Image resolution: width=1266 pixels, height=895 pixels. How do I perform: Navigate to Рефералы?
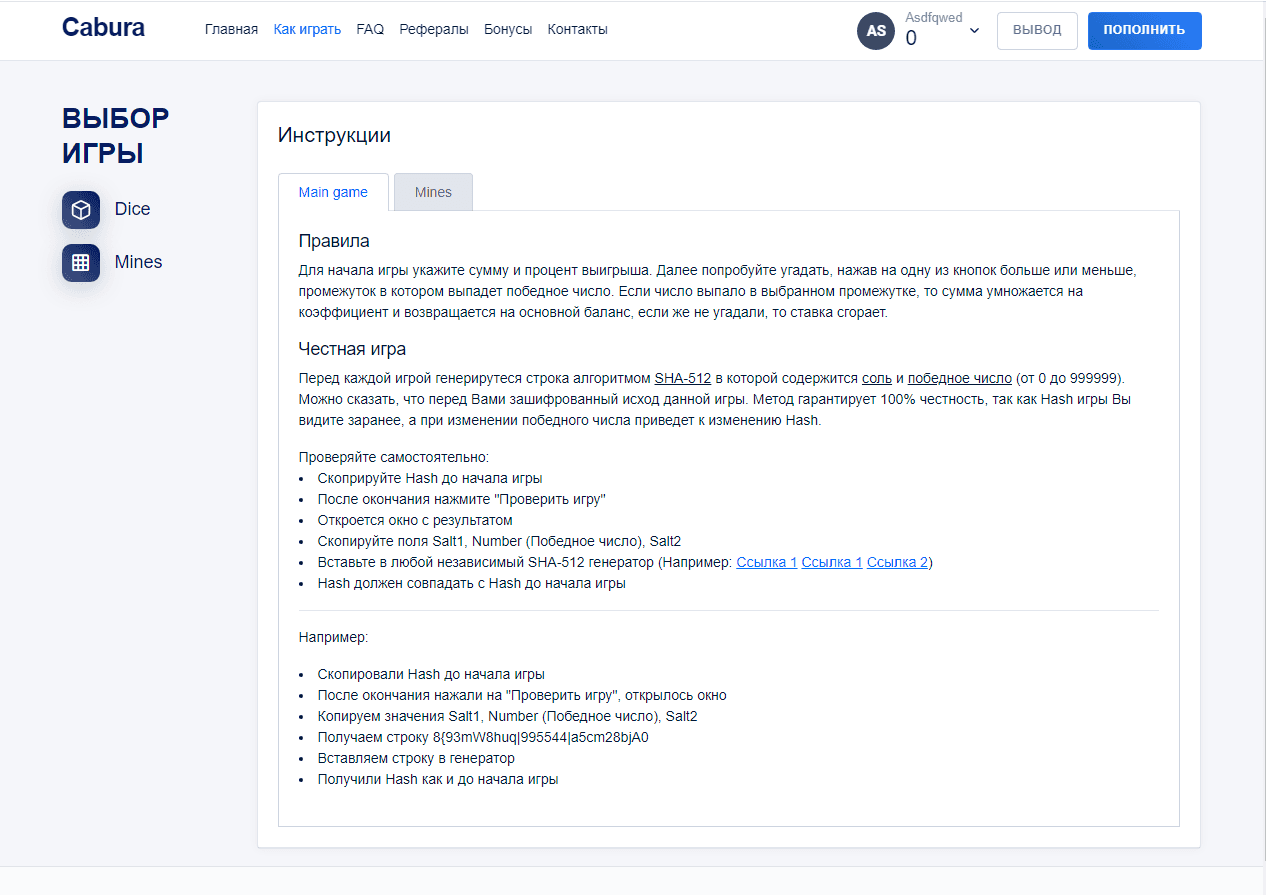(434, 30)
